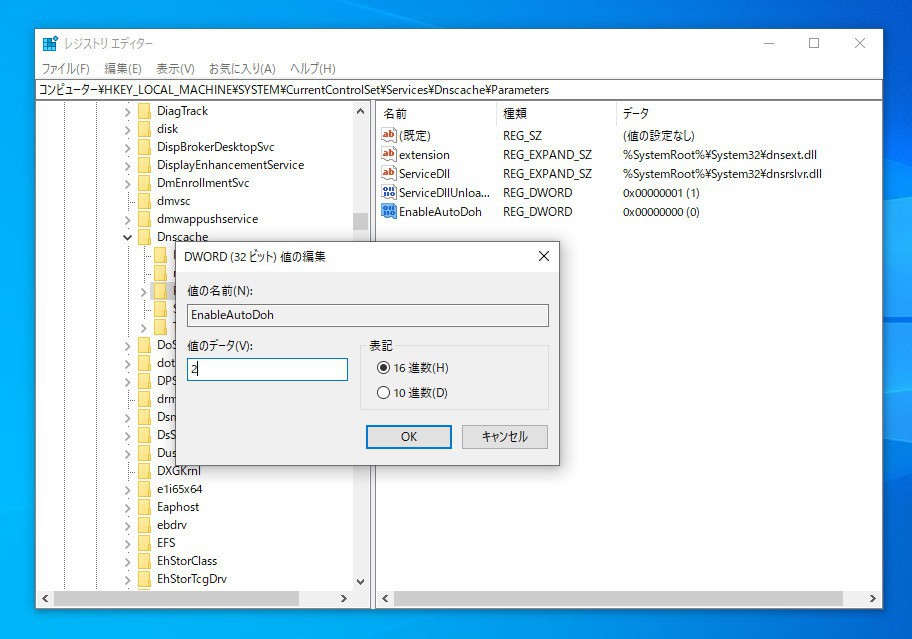The width and height of the screenshot is (912, 639).
Task: Click the dmwappushservice folder icon
Action: pos(145,219)
